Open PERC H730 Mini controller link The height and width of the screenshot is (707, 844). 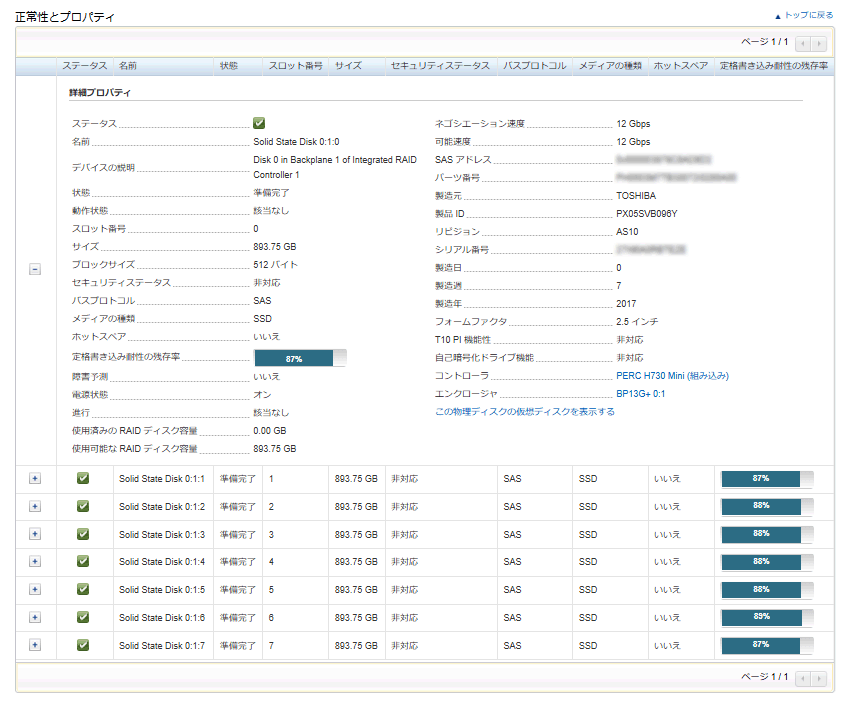[672, 376]
